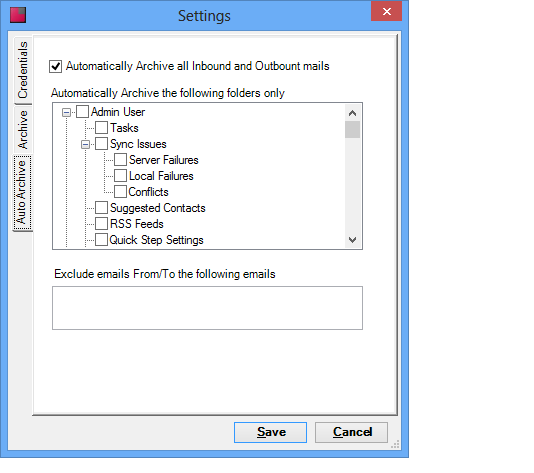
Task: Collapse the Admin User tree node
Action: 66,112
